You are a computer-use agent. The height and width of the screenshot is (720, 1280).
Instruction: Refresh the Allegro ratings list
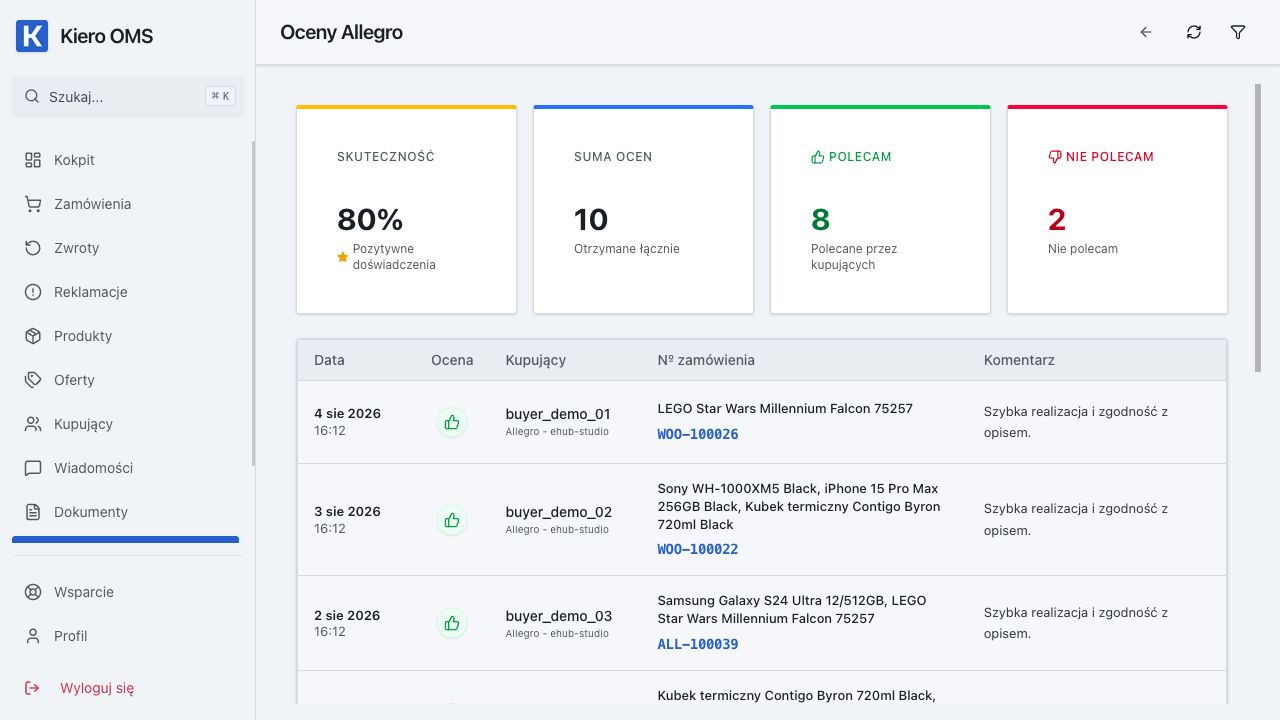[x=1194, y=32]
